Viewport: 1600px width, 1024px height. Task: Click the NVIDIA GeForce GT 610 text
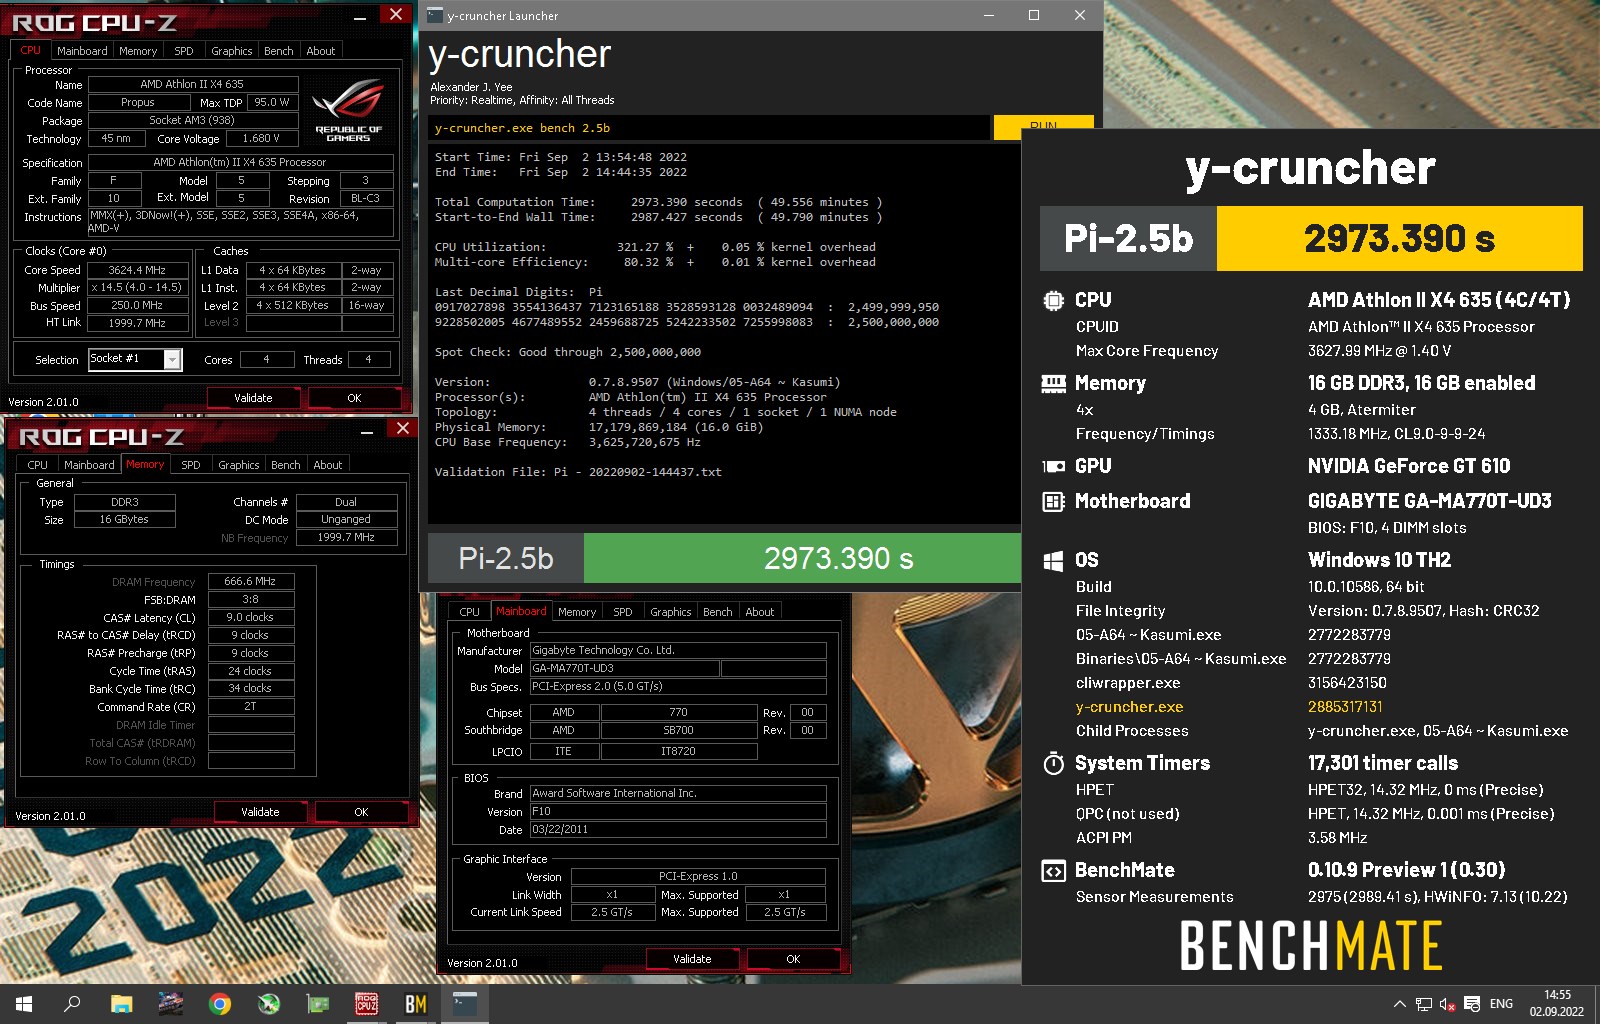pyautogui.click(x=1409, y=466)
